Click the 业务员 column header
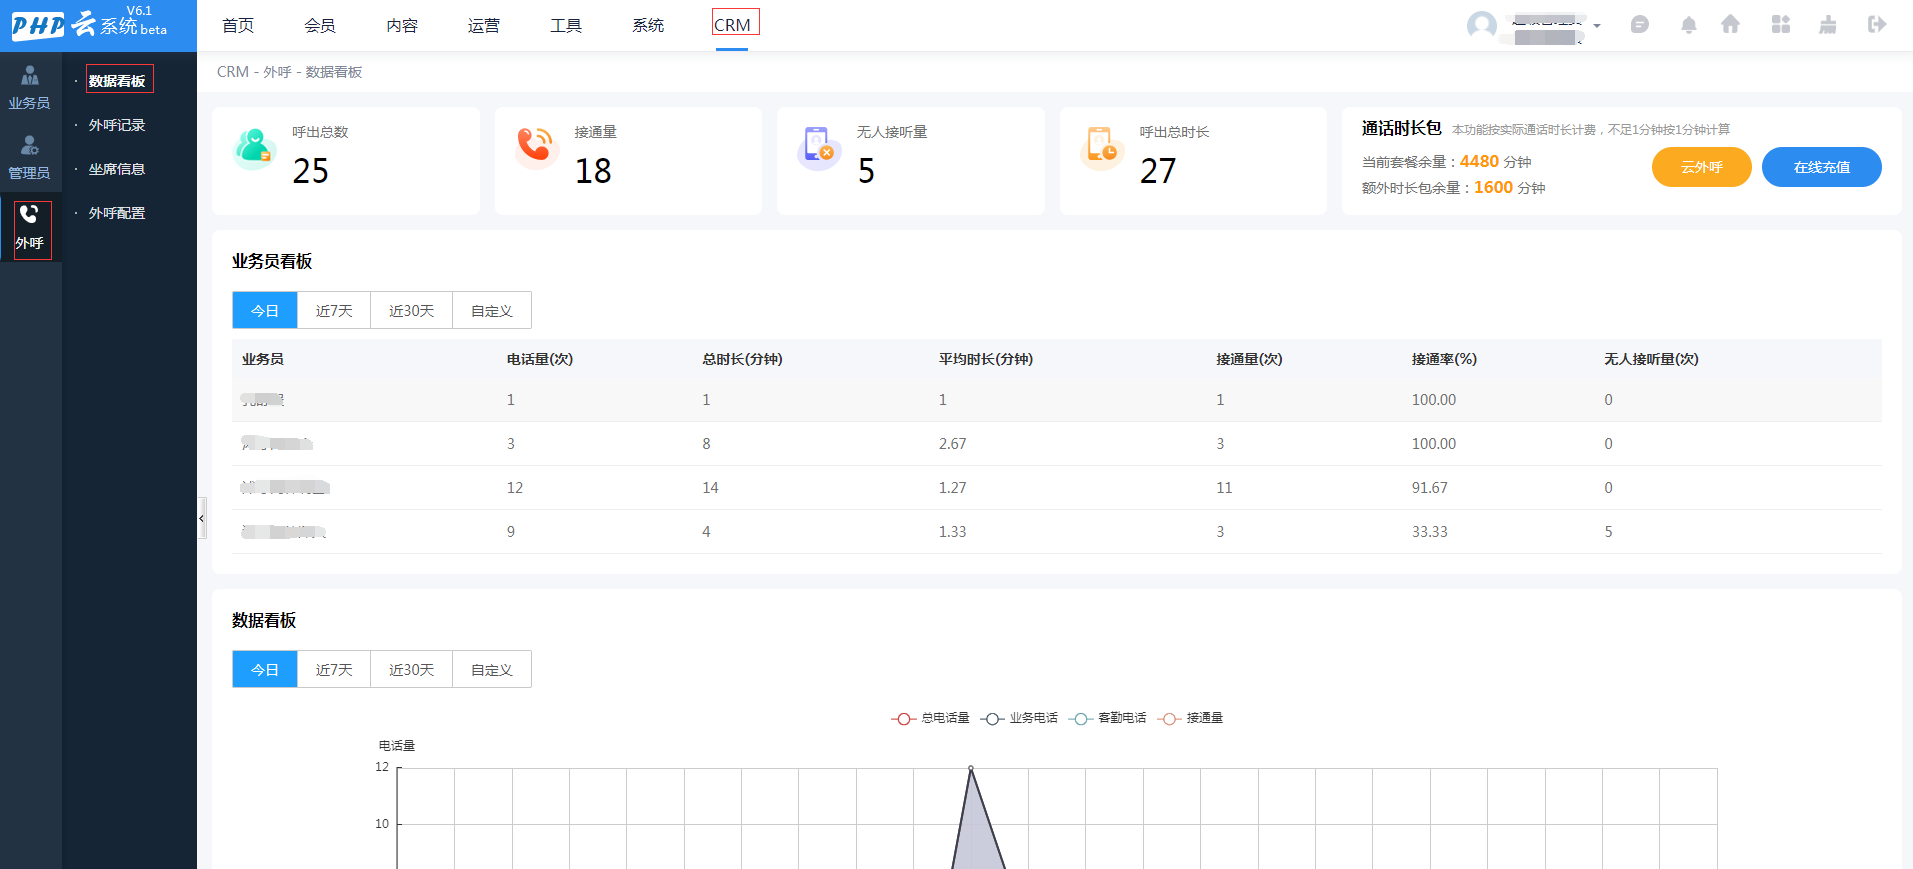 [x=263, y=359]
